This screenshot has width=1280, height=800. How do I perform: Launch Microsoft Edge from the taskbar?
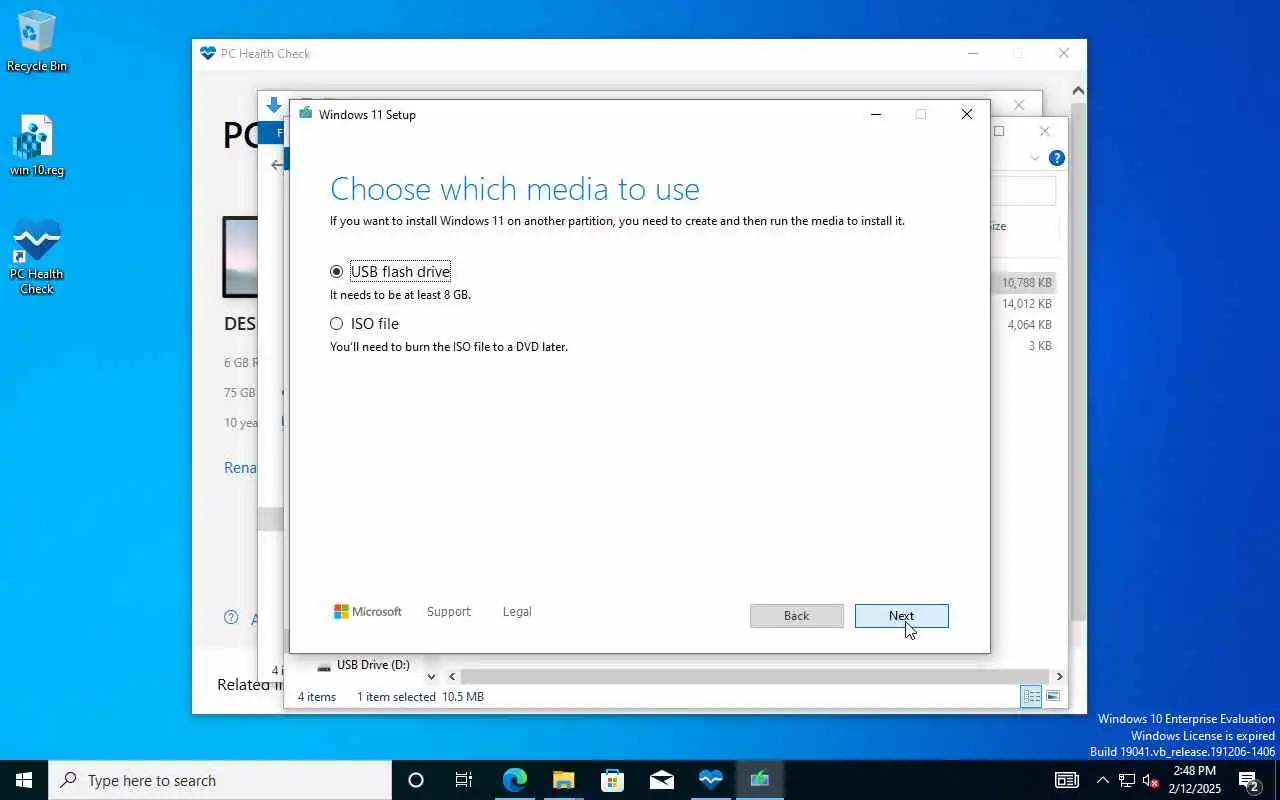(514, 780)
